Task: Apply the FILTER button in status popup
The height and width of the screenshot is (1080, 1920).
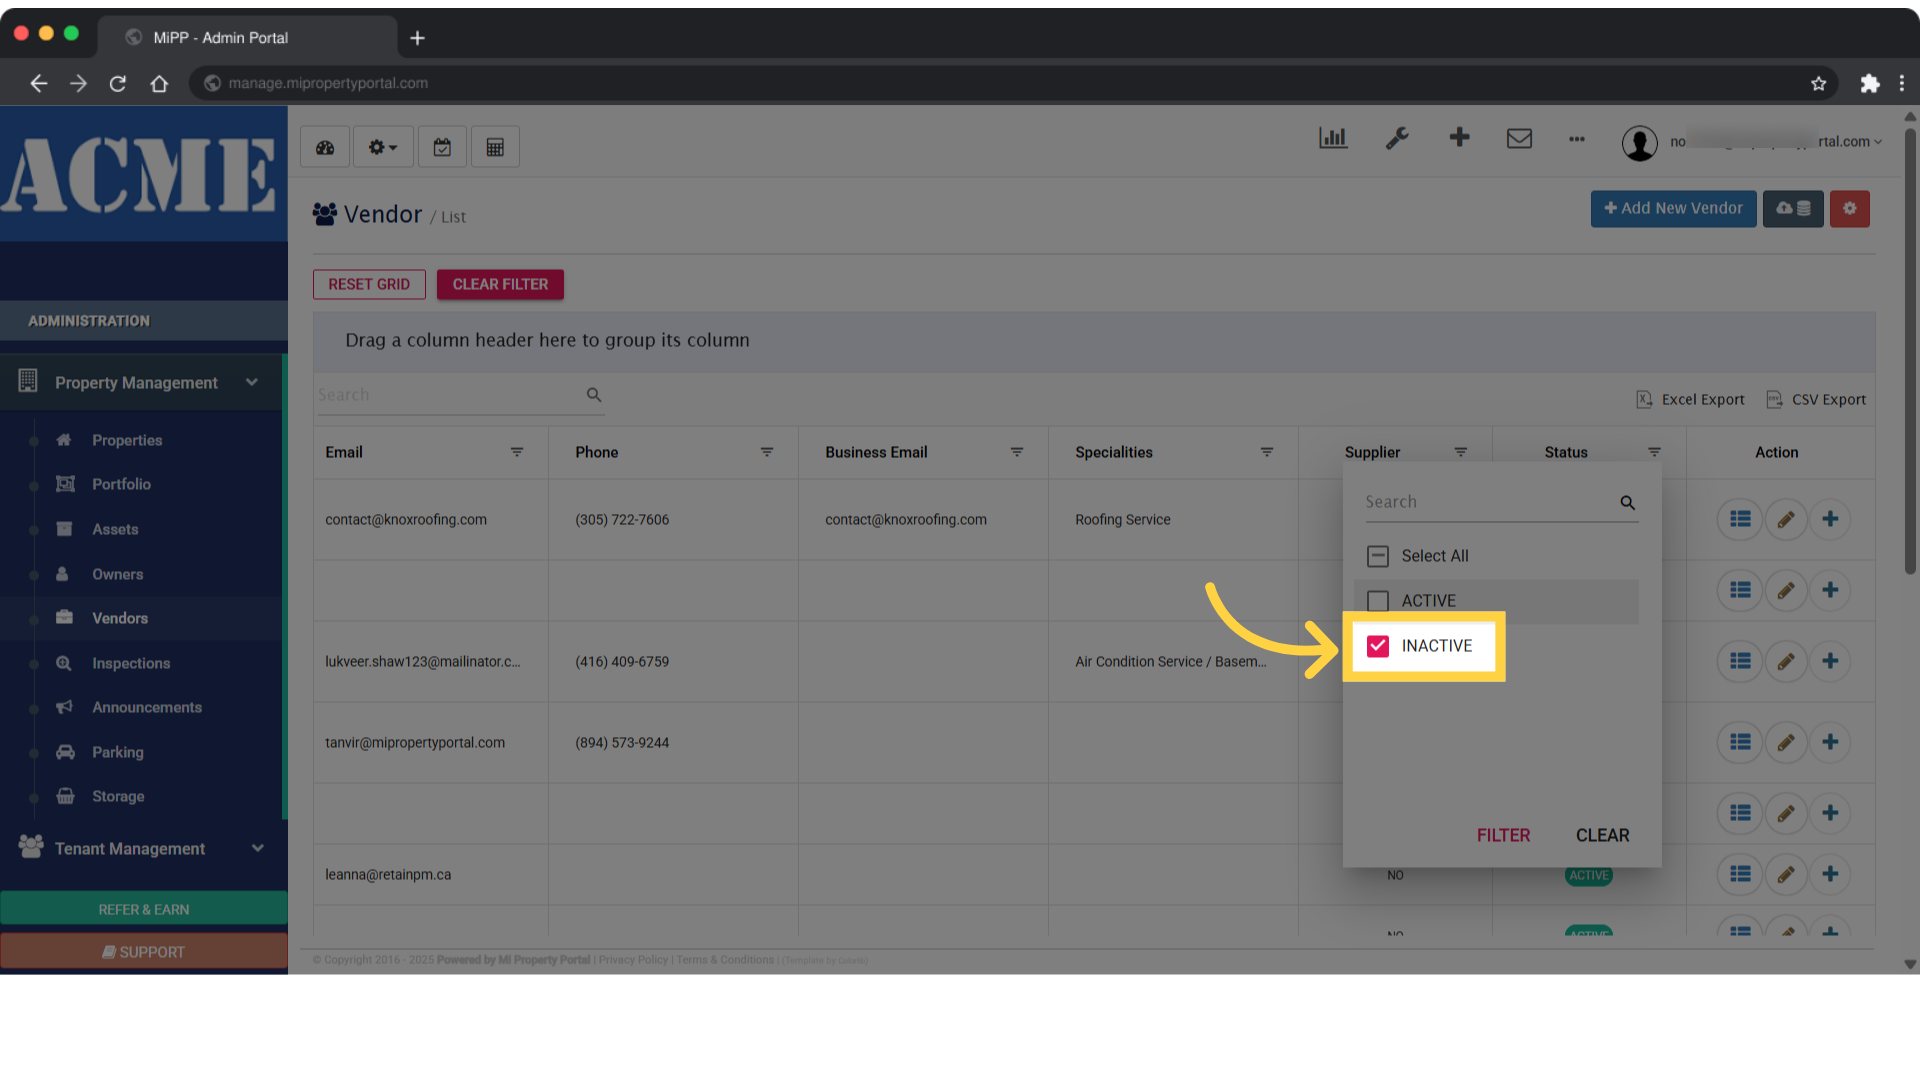Action: pos(1503,835)
